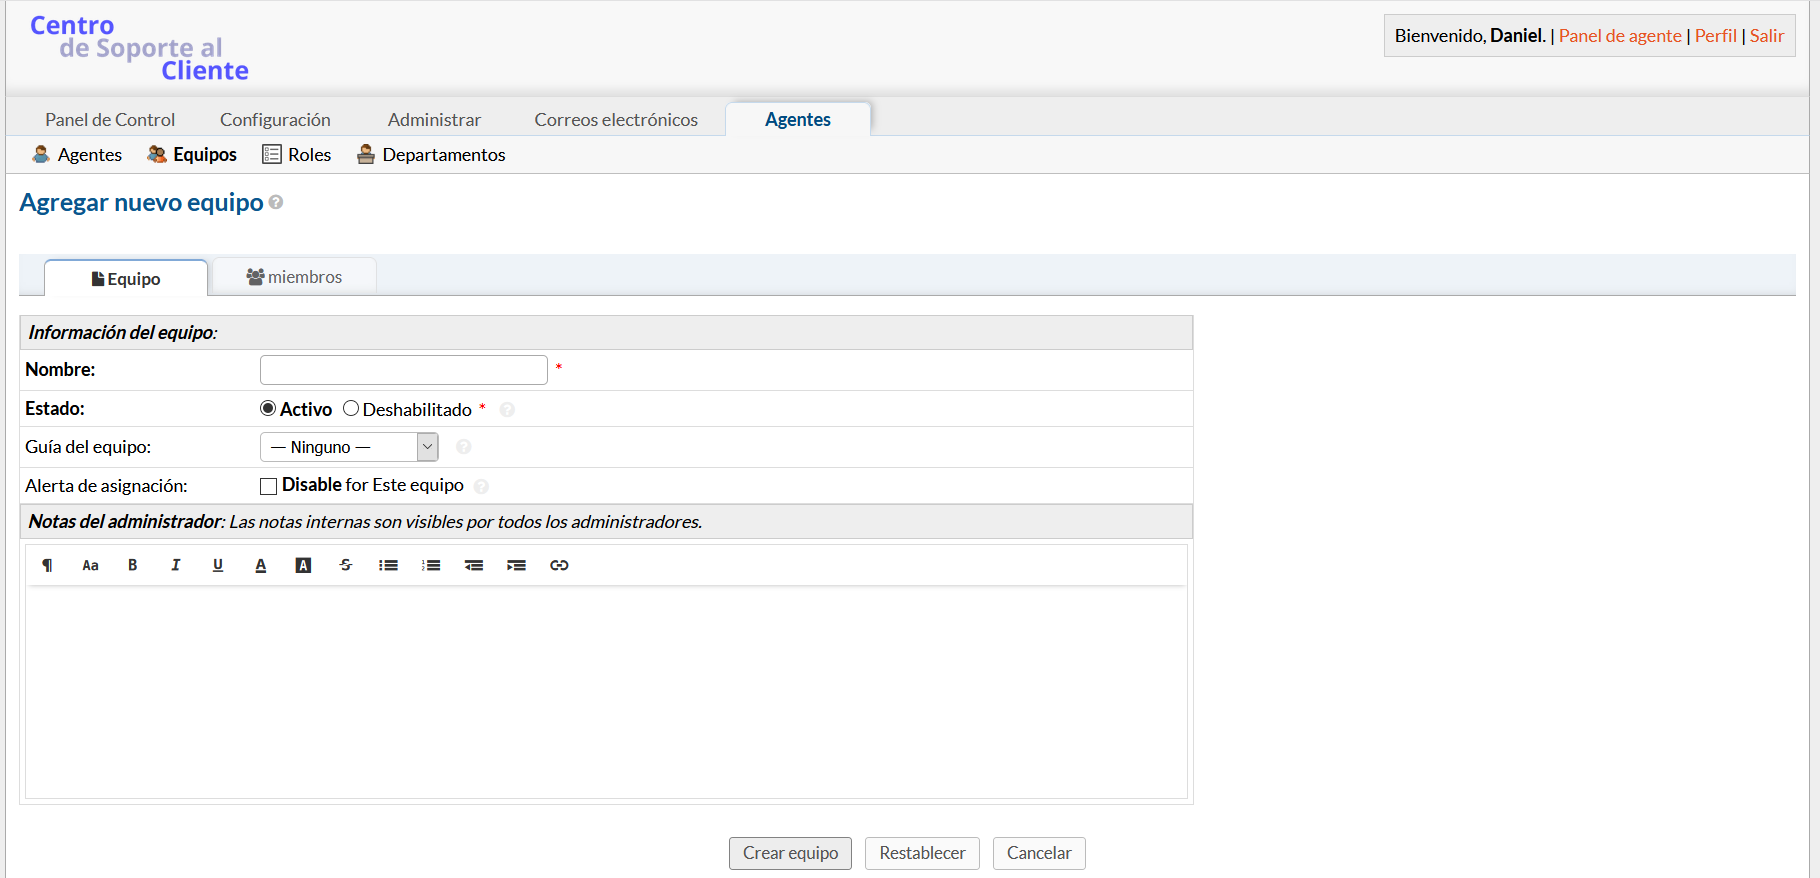Apply italic formatting in the notes editor
This screenshot has height=878, width=1820.
click(175, 565)
